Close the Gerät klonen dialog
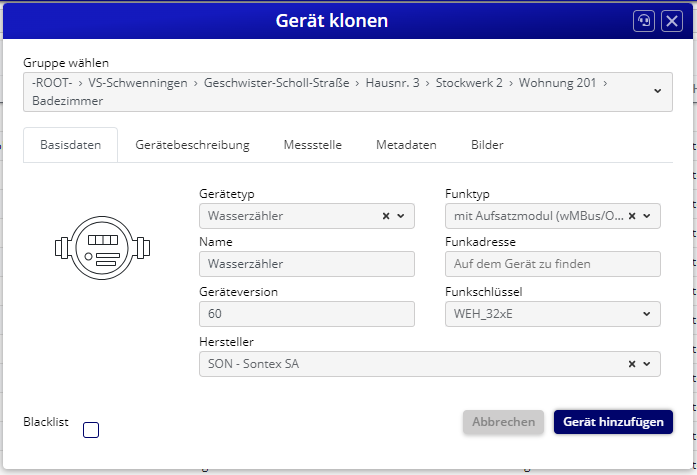This screenshot has width=697, height=475. (672, 21)
